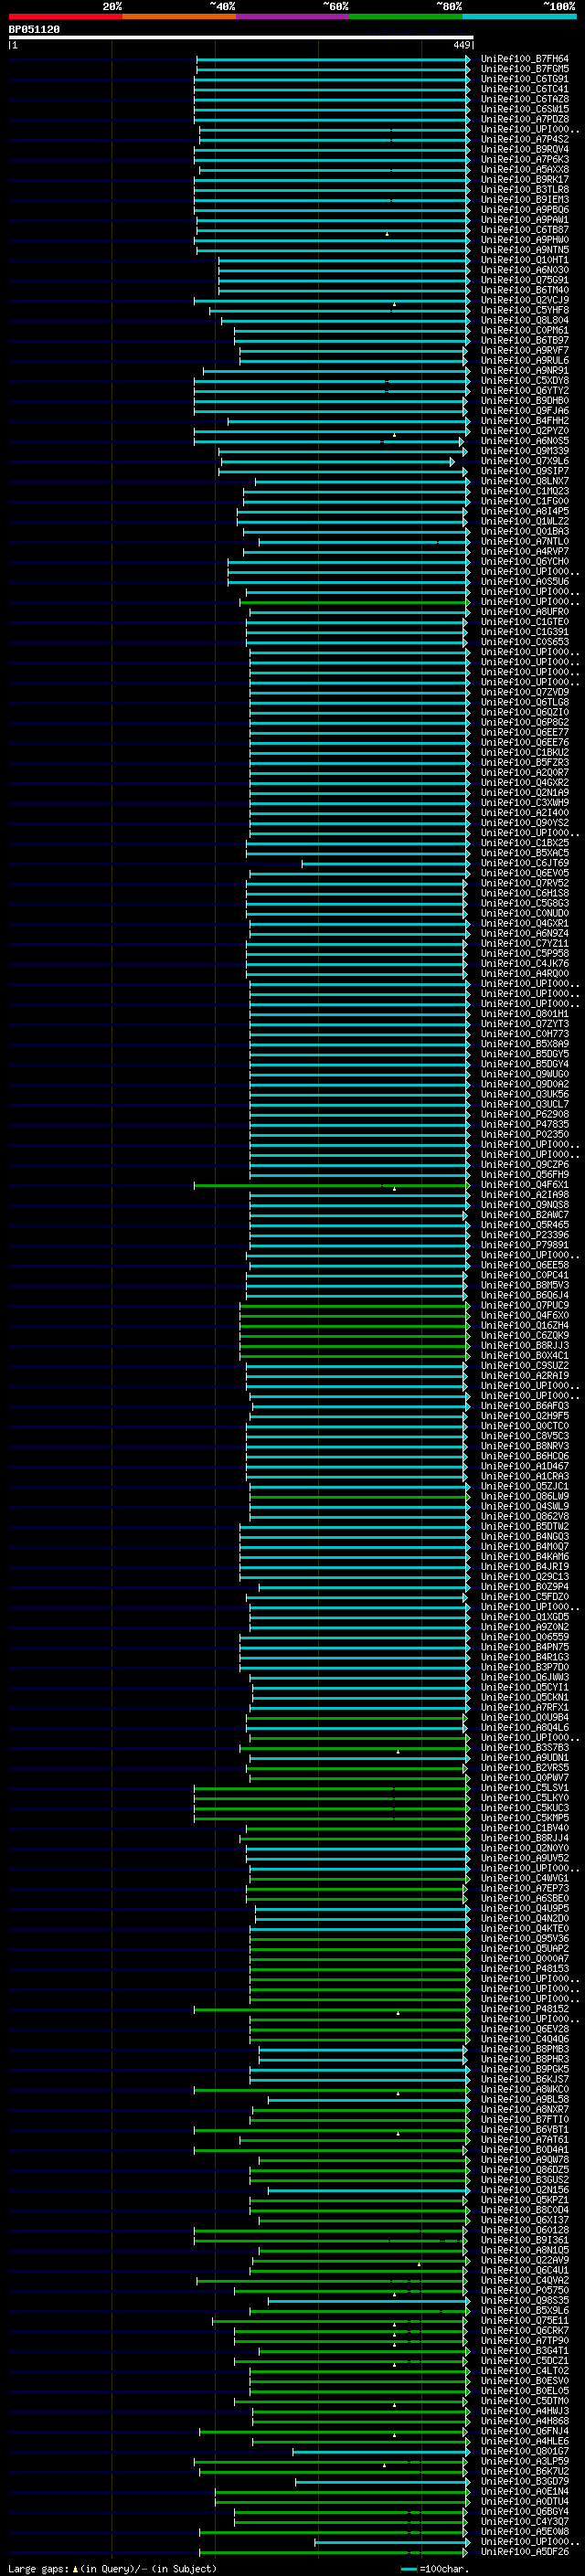The height and width of the screenshot is (2576, 585).
Task: Click label UniRef100_P79891
Action: click(525, 1245)
